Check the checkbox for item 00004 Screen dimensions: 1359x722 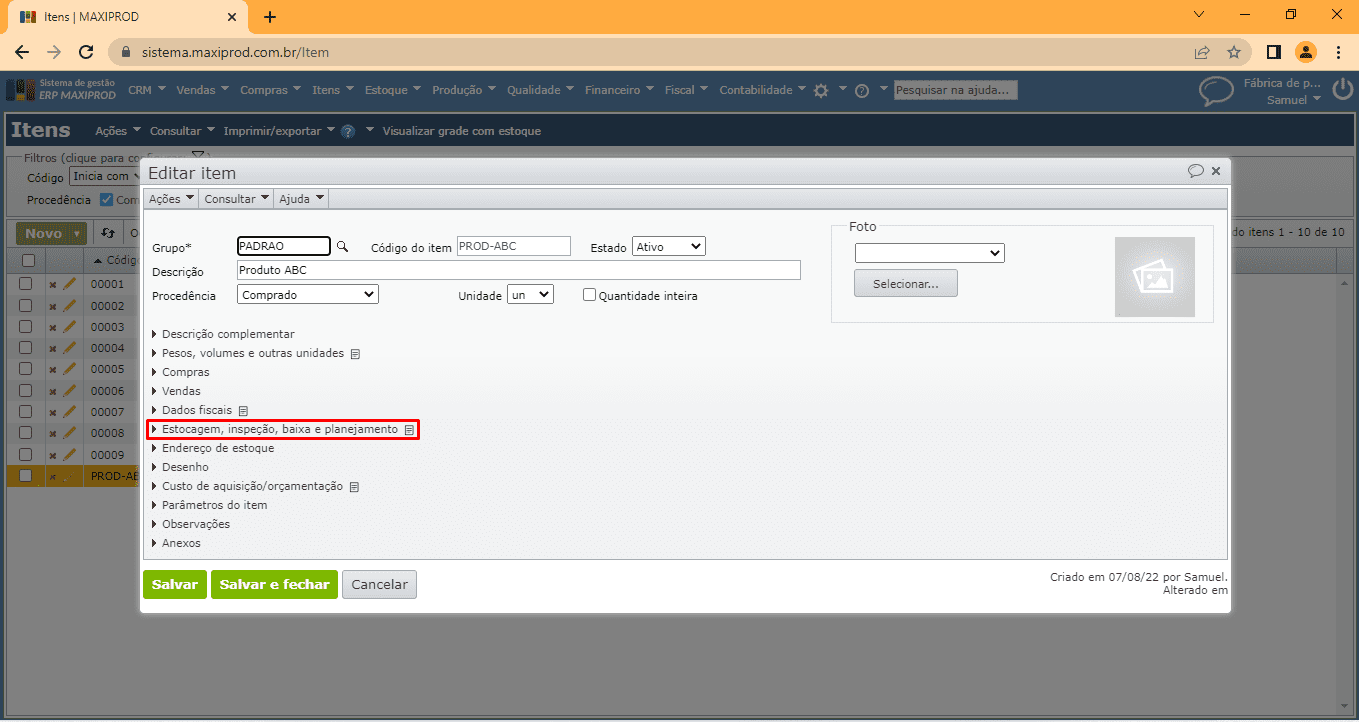[x=26, y=348]
